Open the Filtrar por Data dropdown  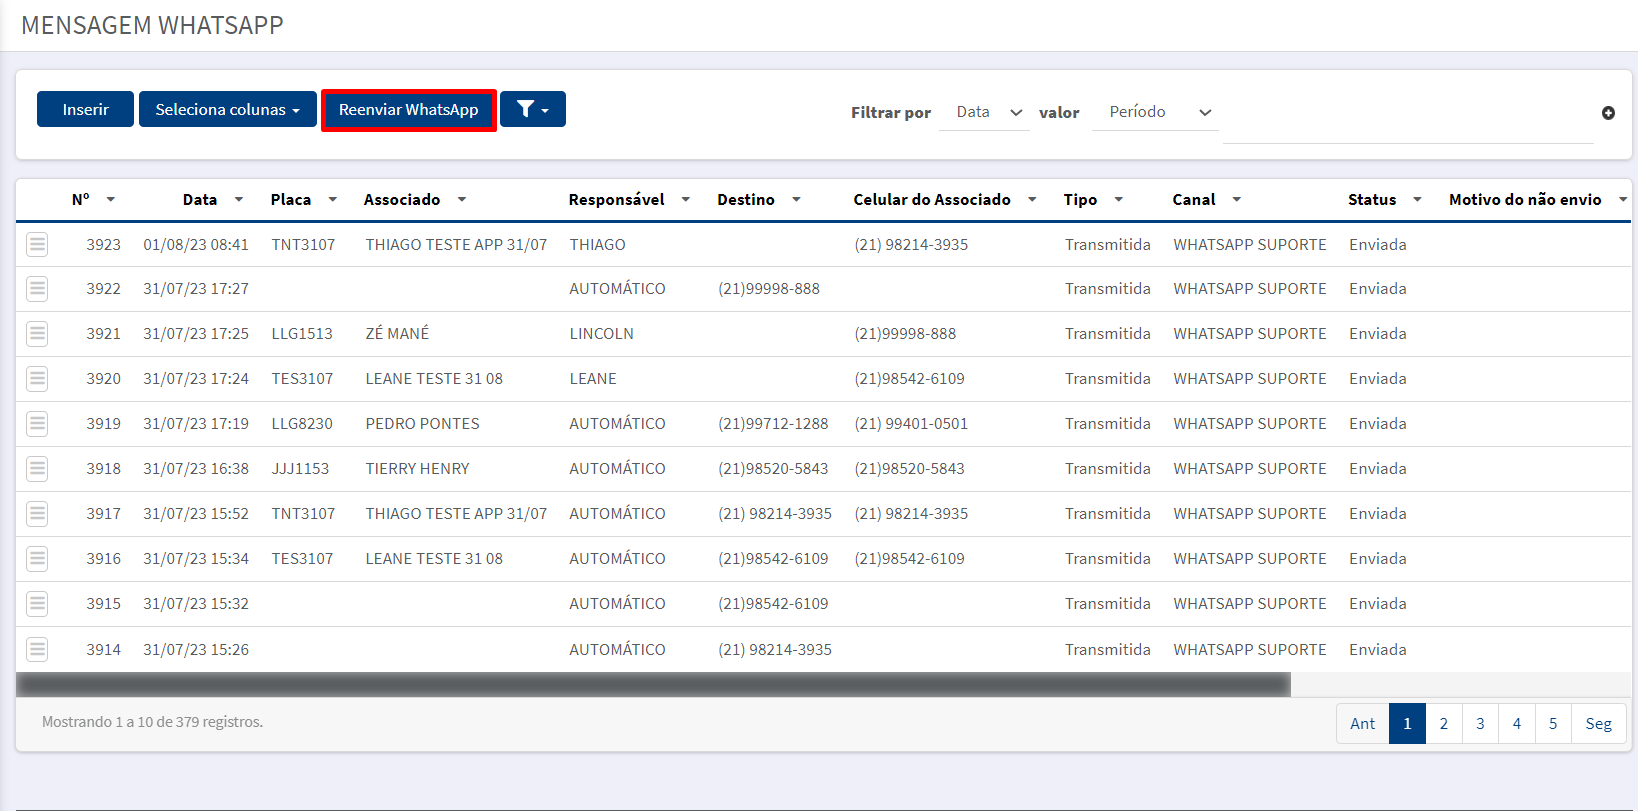pyautogui.click(x=984, y=112)
